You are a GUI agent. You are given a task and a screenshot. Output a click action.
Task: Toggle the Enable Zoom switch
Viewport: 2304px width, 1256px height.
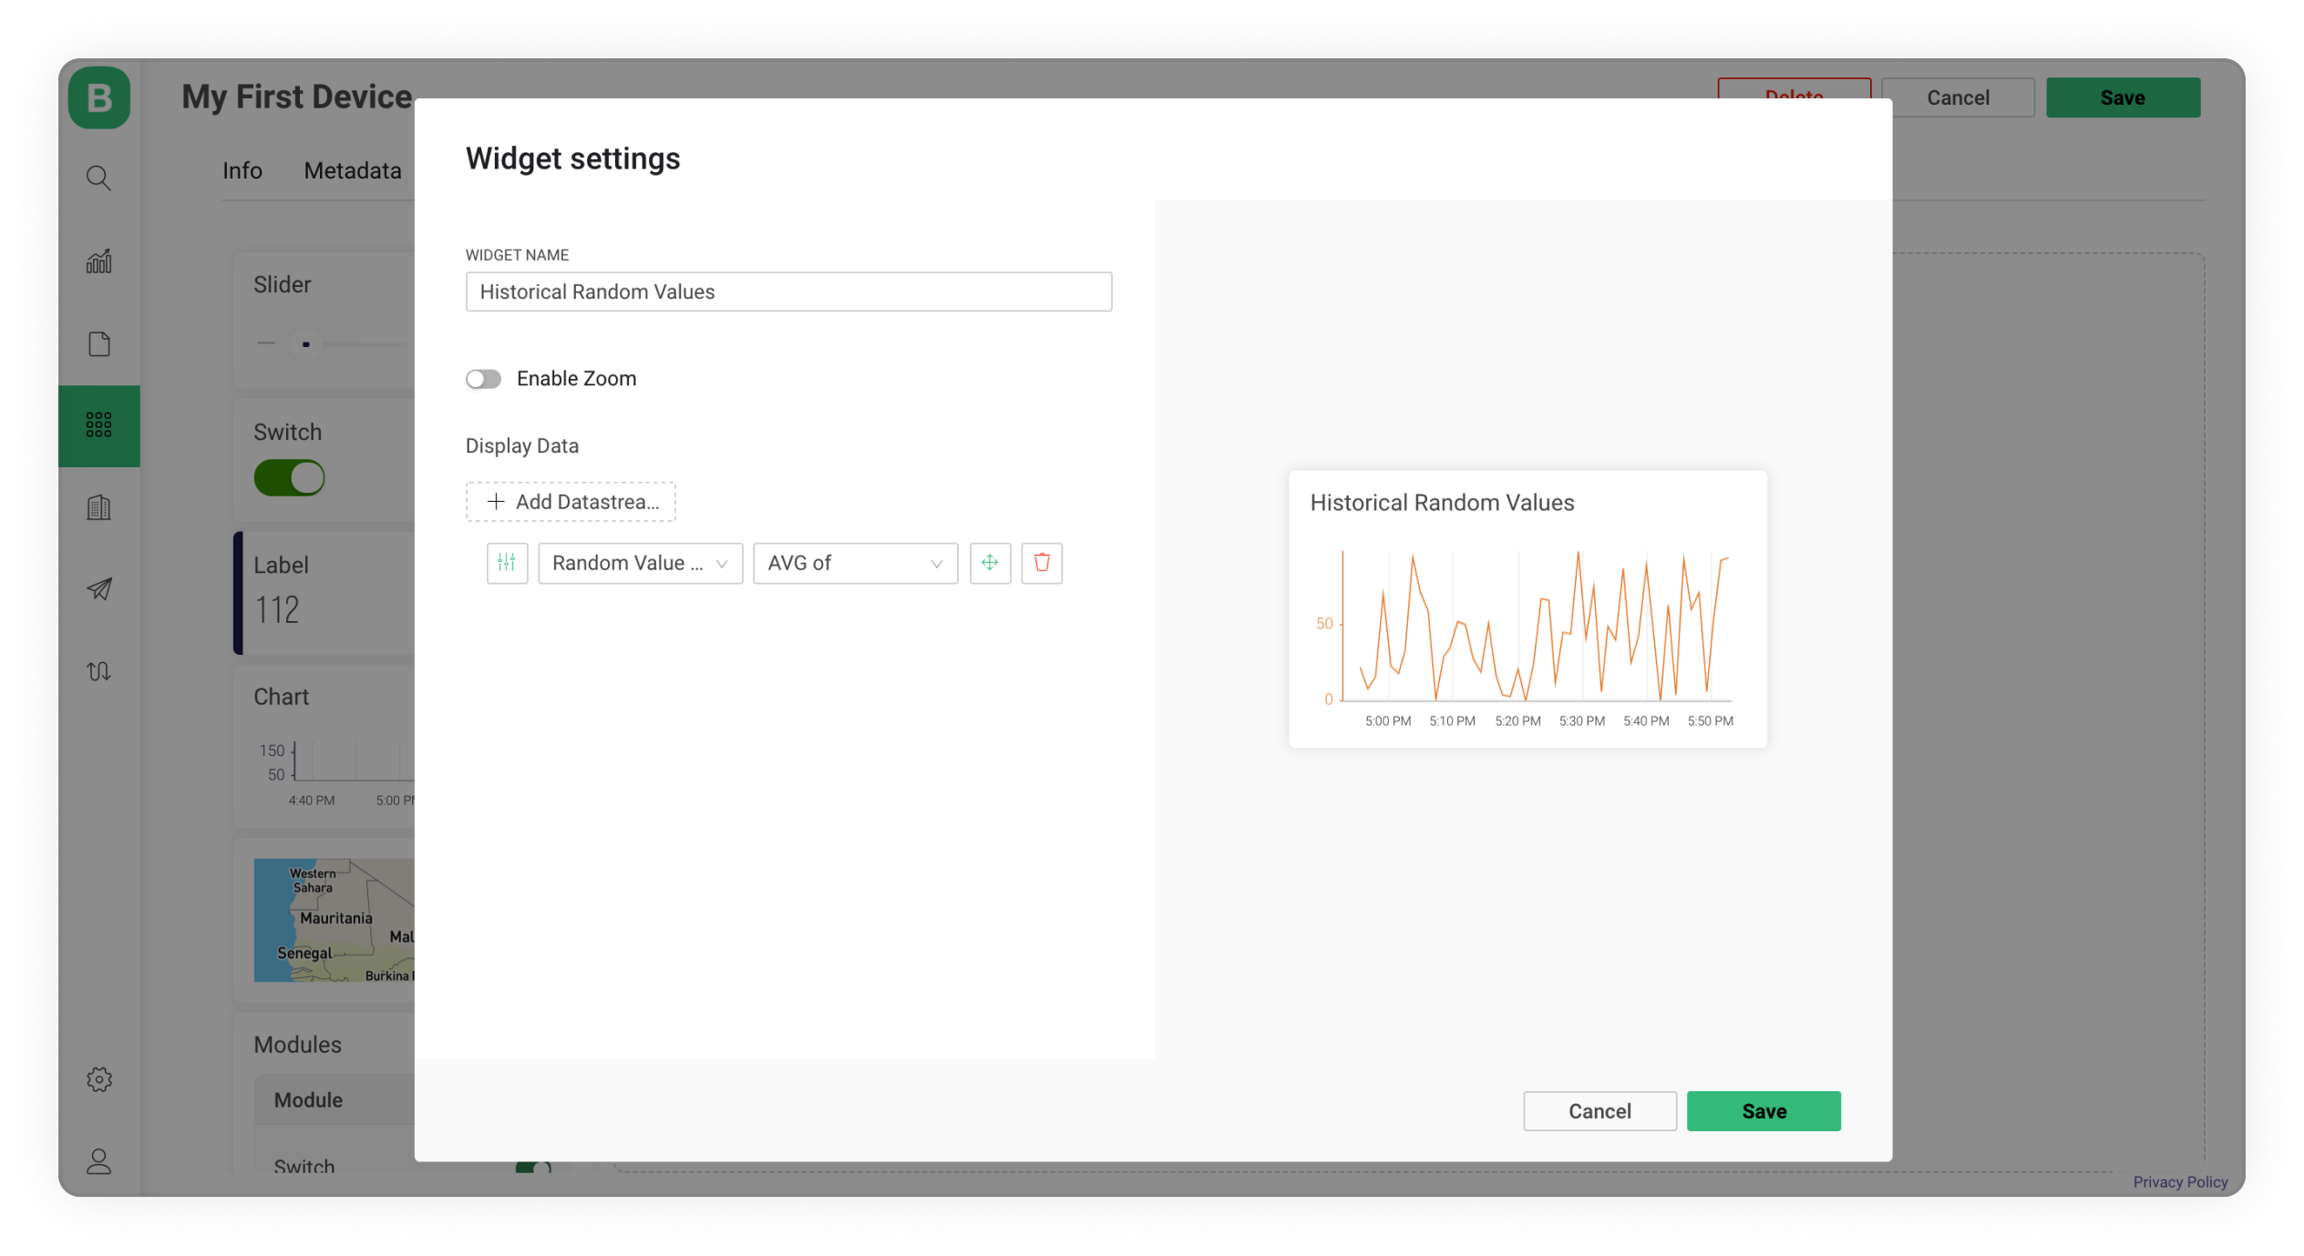tap(484, 379)
